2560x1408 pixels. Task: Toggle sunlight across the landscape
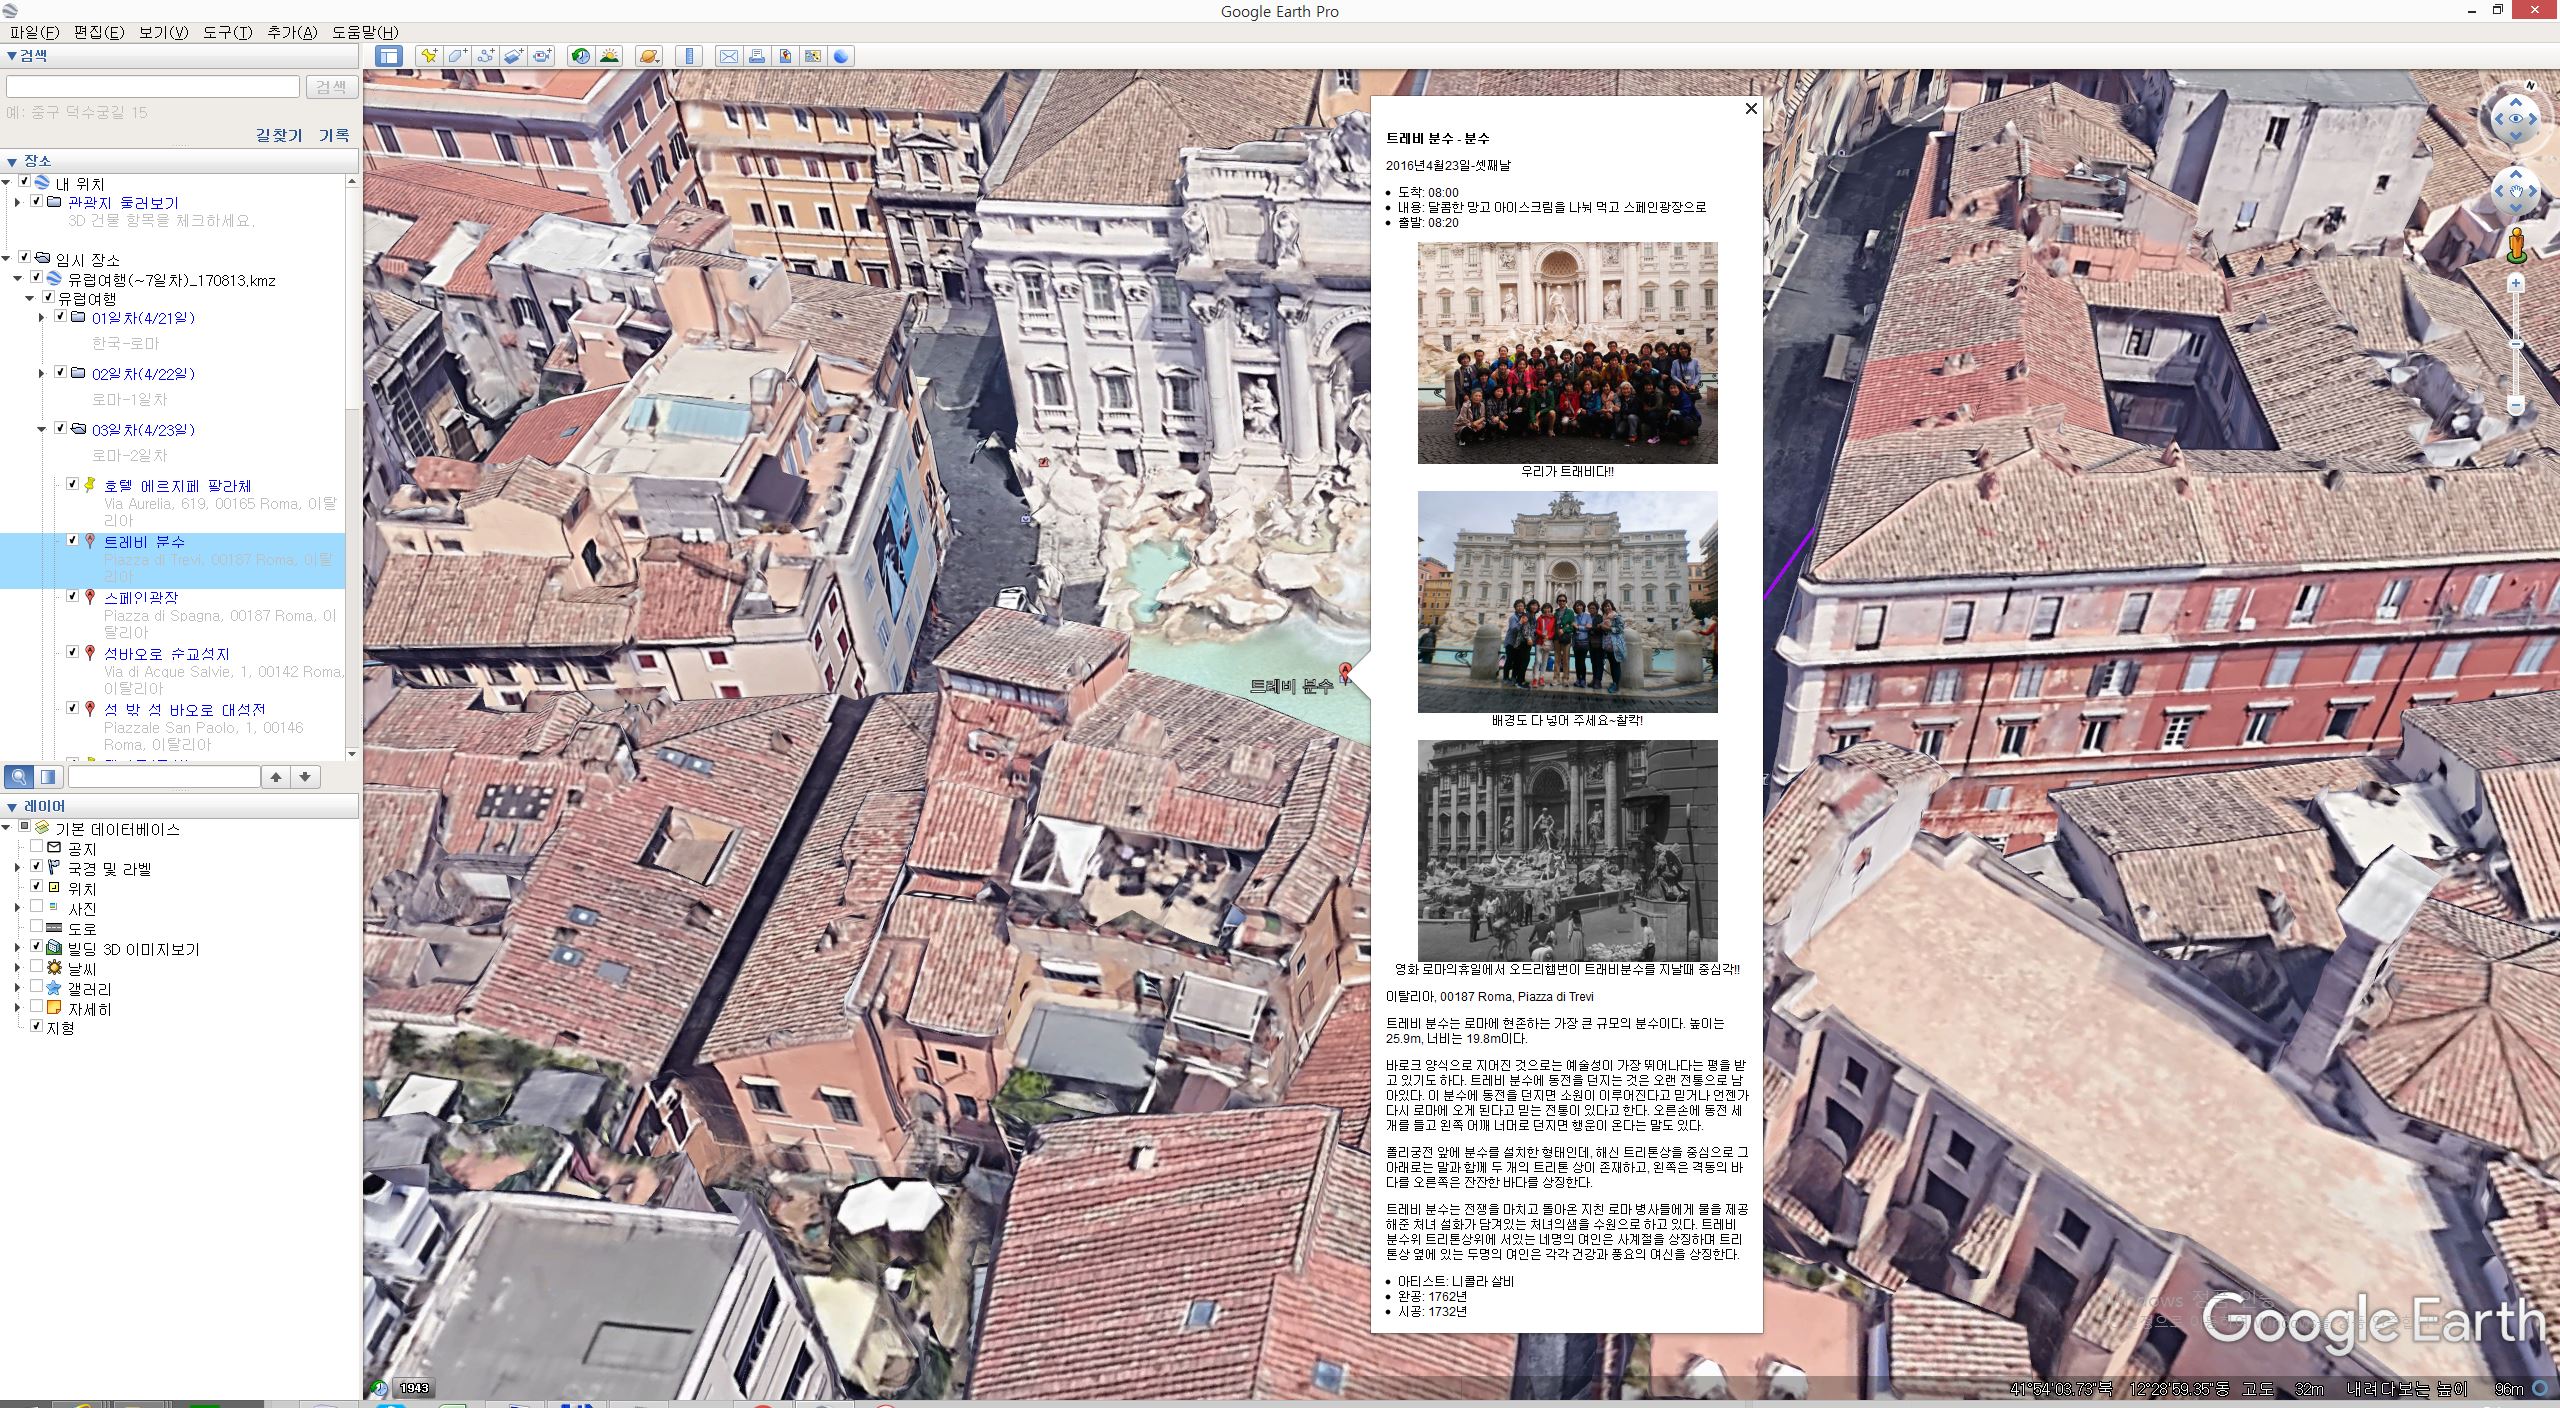(608, 56)
